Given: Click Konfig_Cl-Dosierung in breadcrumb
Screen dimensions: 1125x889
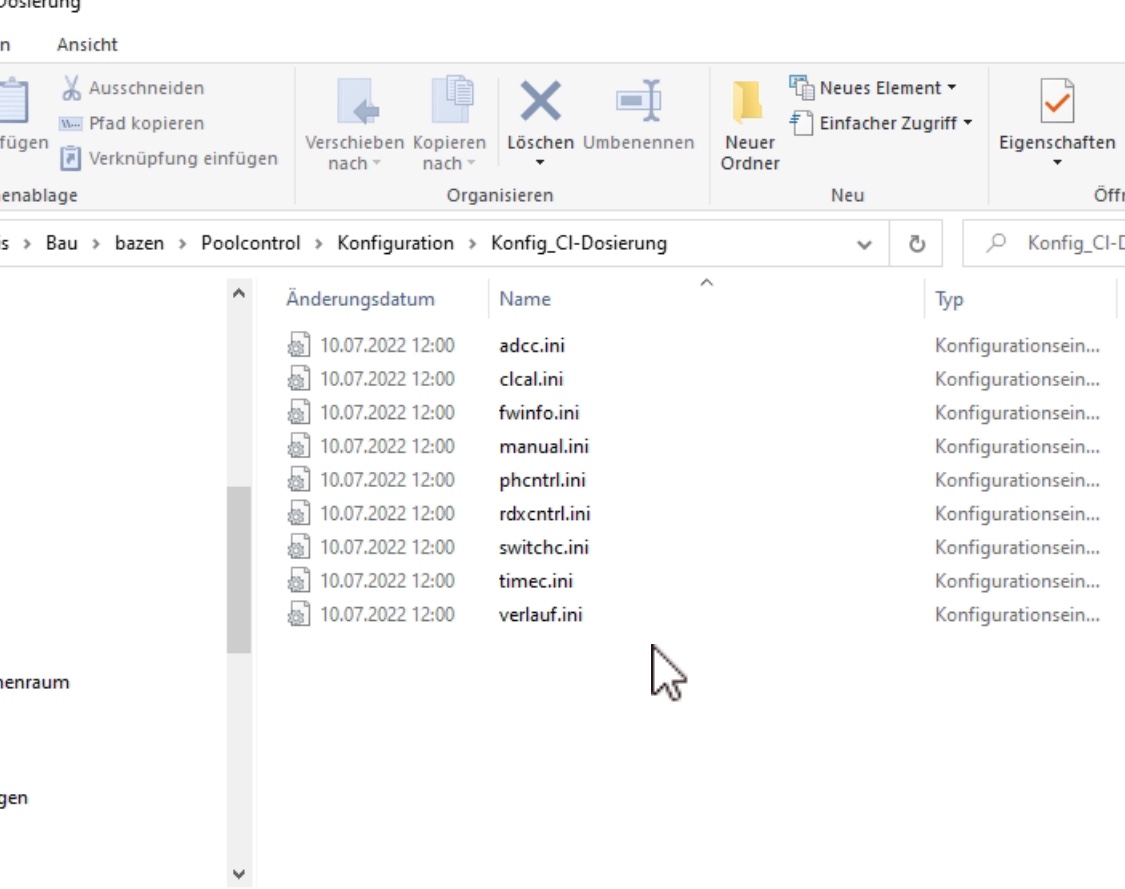Looking at the screenshot, I should click(x=579, y=243).
